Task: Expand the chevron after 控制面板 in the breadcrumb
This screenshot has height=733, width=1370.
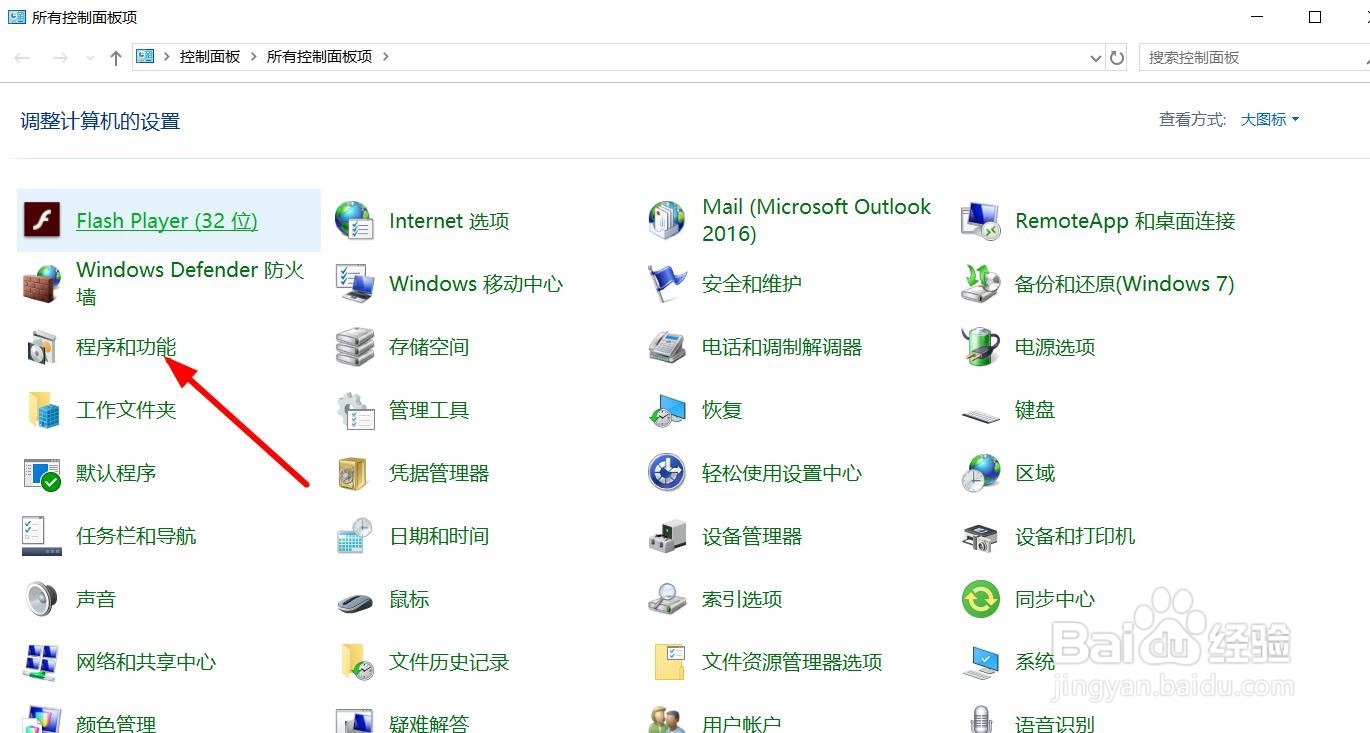Action: 254,57
